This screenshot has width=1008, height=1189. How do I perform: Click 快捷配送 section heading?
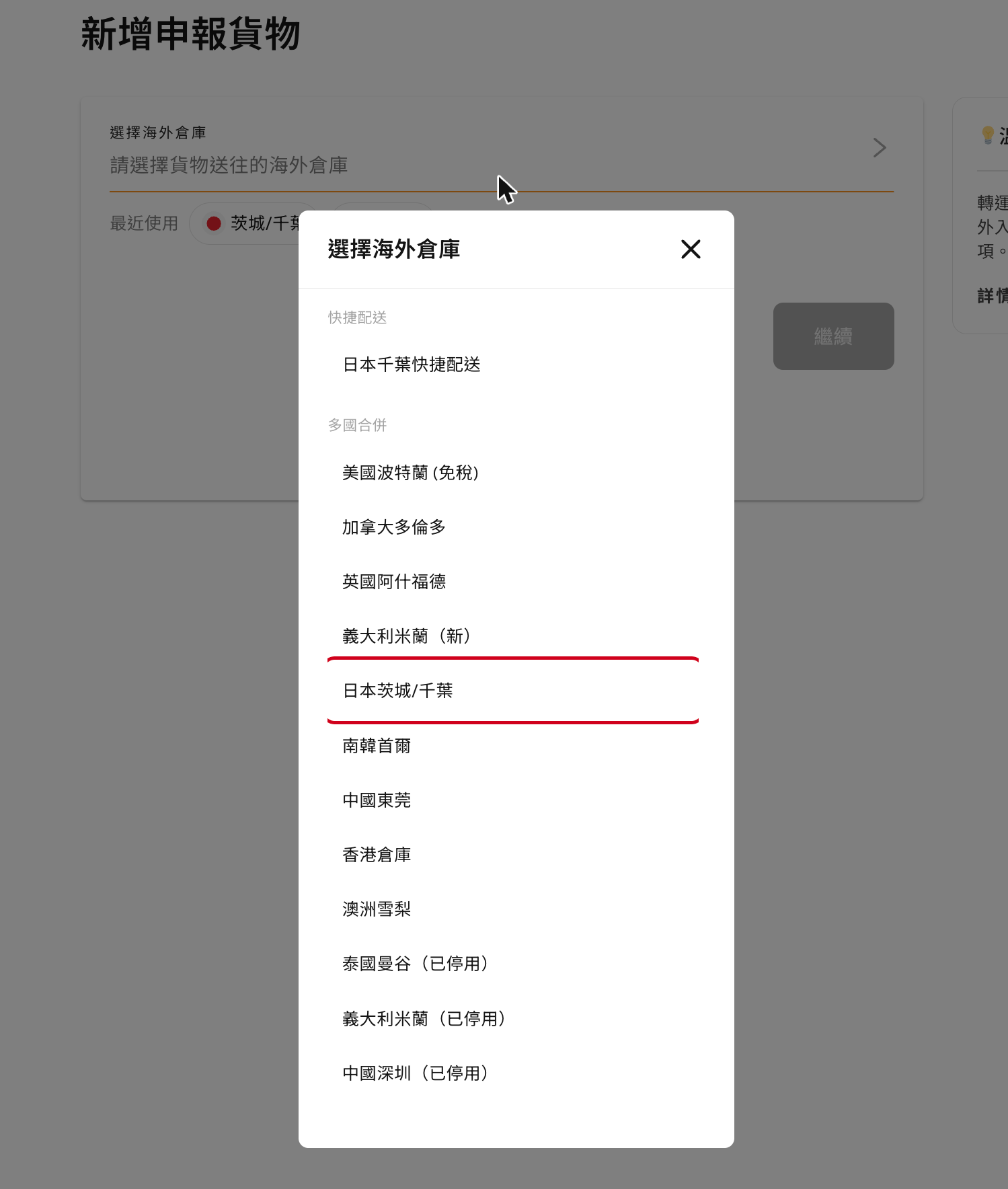[x=357, y=318]
